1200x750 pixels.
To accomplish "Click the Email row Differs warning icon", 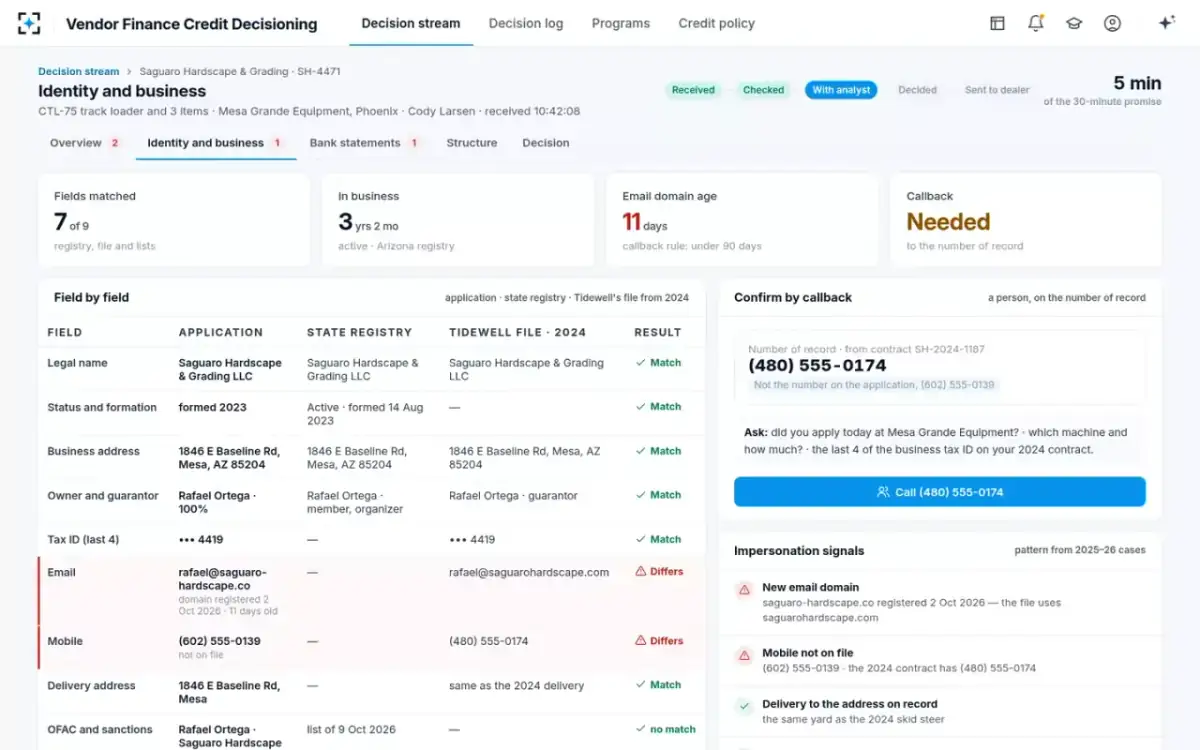I will pos(641,572).
